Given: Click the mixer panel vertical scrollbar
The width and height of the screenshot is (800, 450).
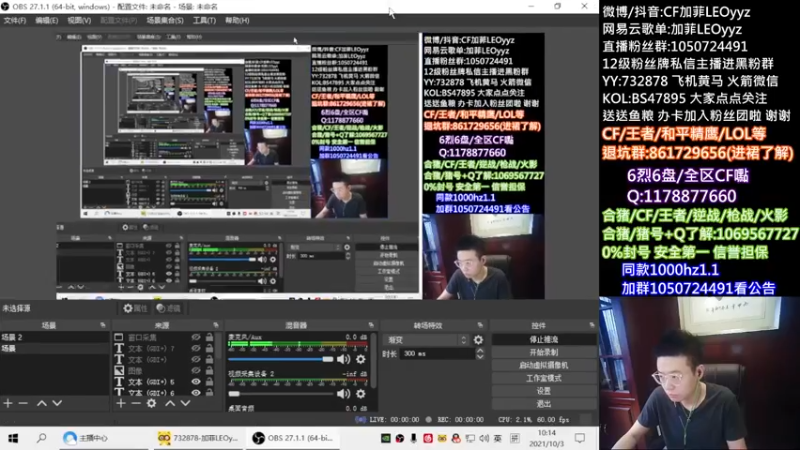Looking at the screenshot, I should (x=374, y=360).
